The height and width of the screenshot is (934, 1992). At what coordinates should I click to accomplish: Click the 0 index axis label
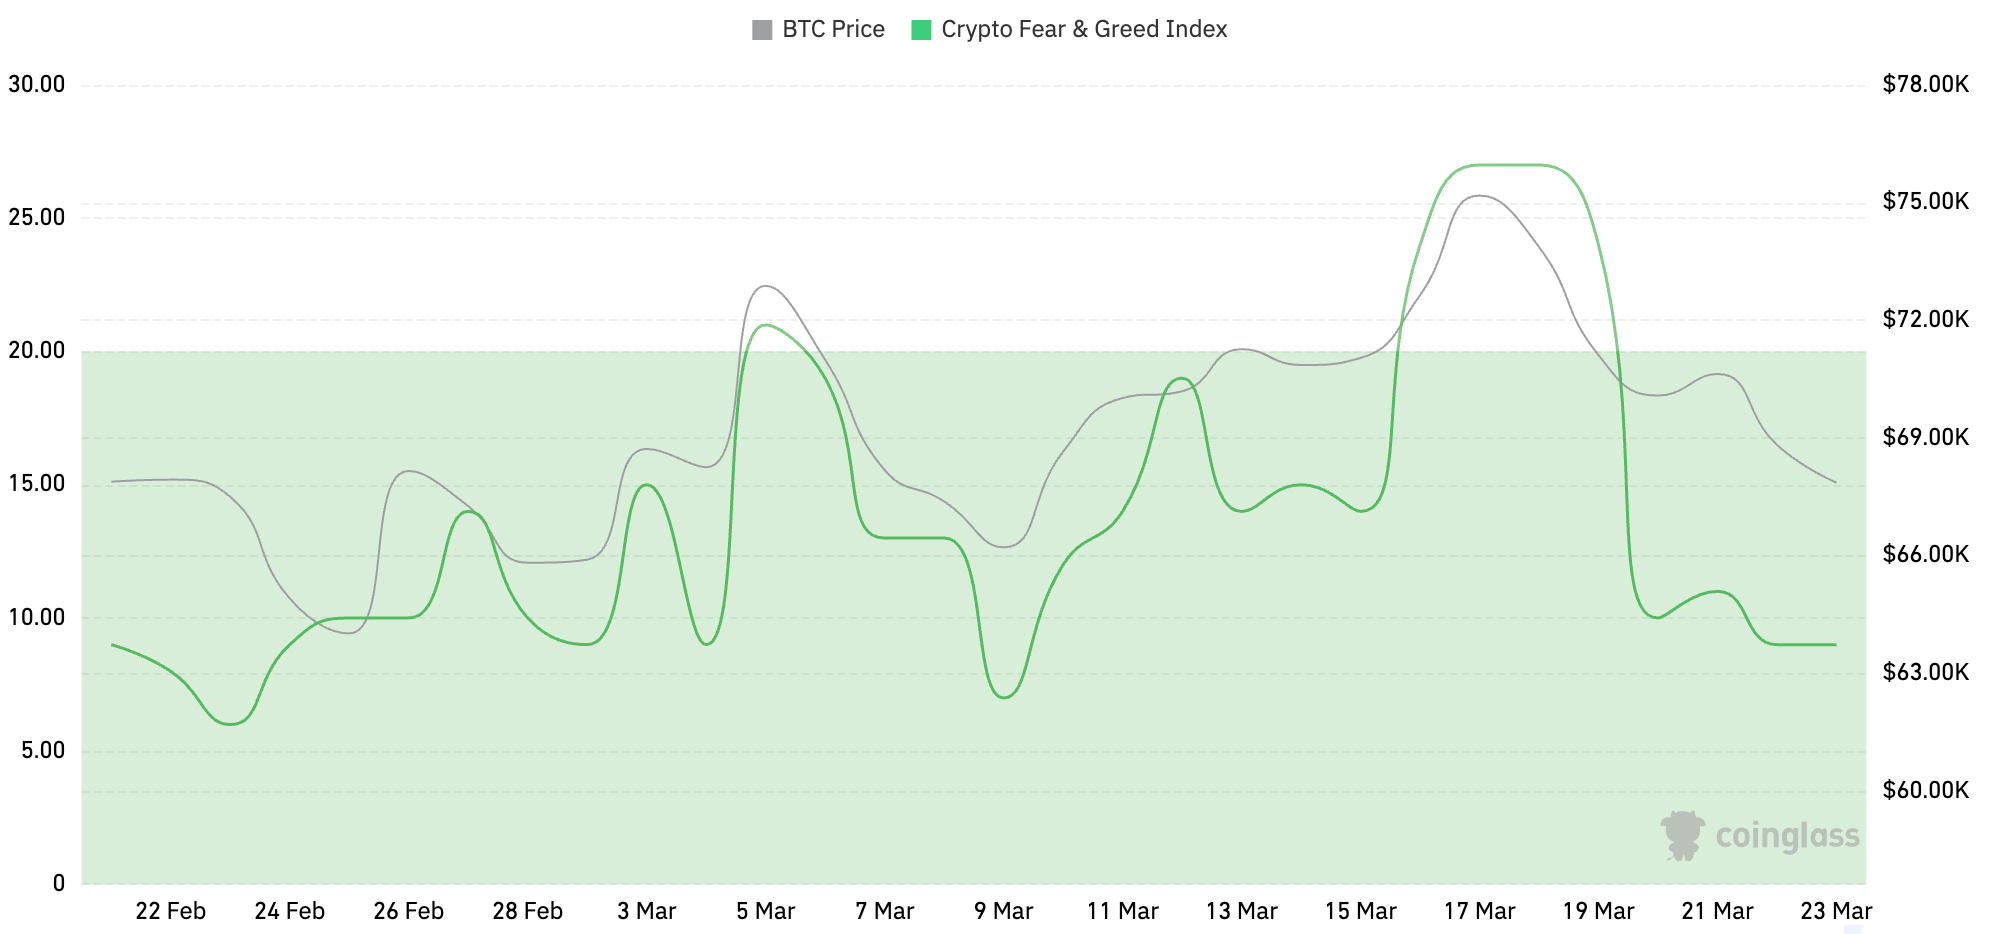[59, 883]
